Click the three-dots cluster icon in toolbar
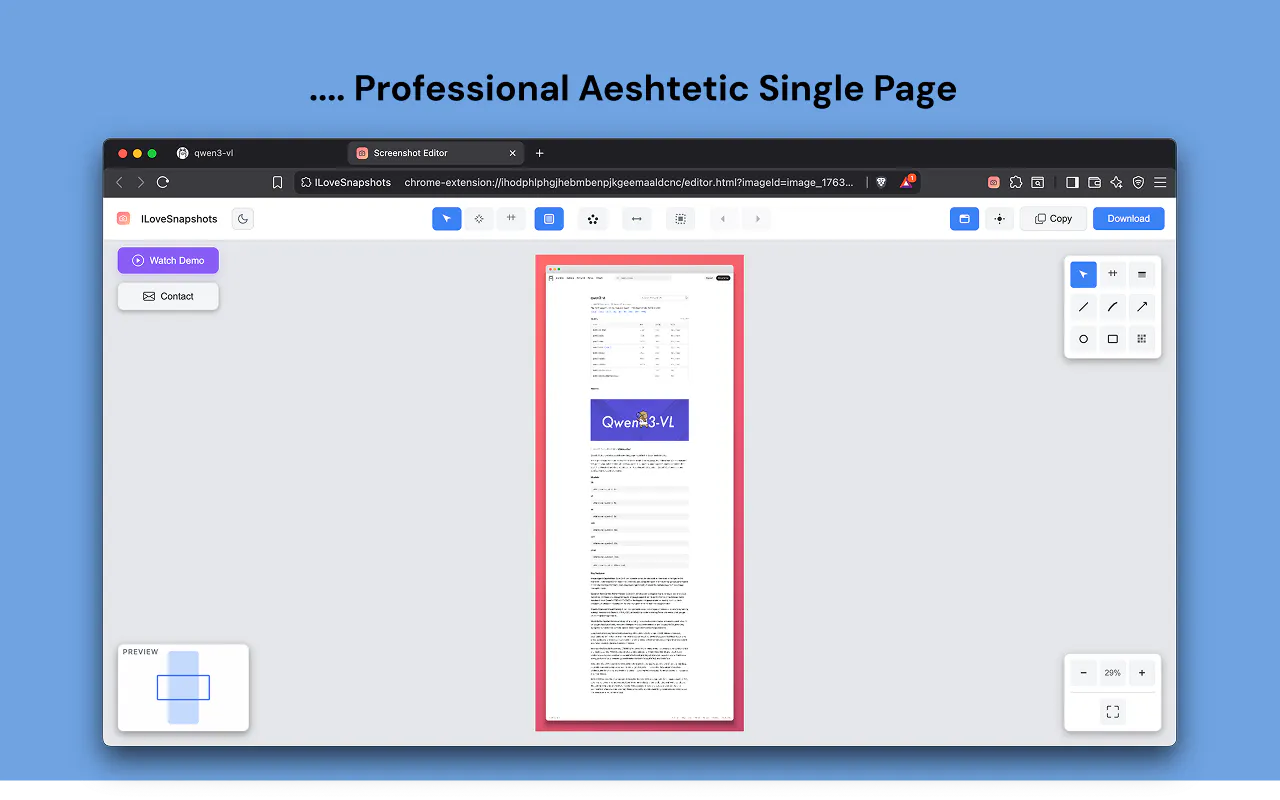The image size is (1280, 800). (592, 219)
